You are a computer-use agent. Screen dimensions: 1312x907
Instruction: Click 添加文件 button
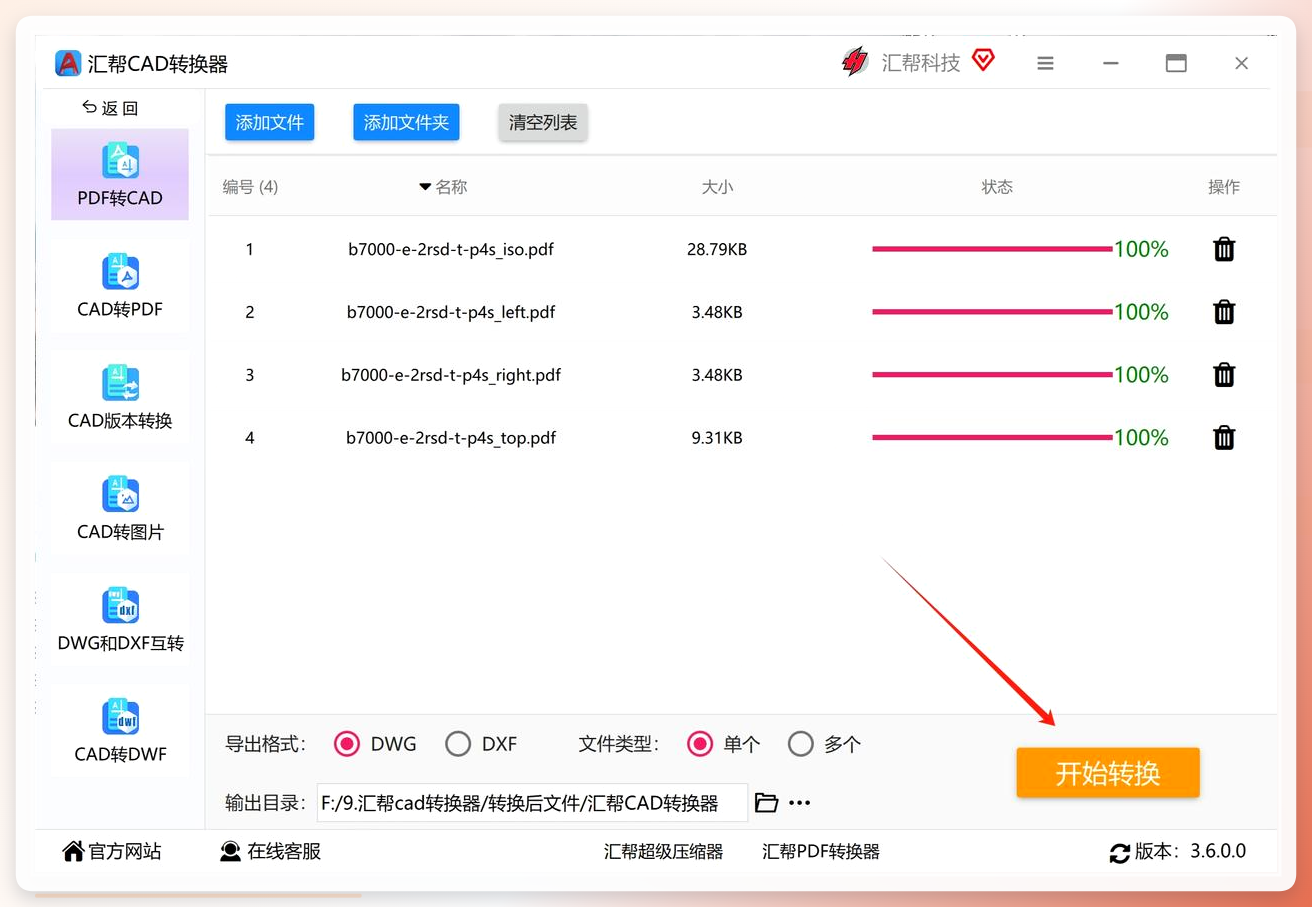pyautogui.click(x=270, y=123)
